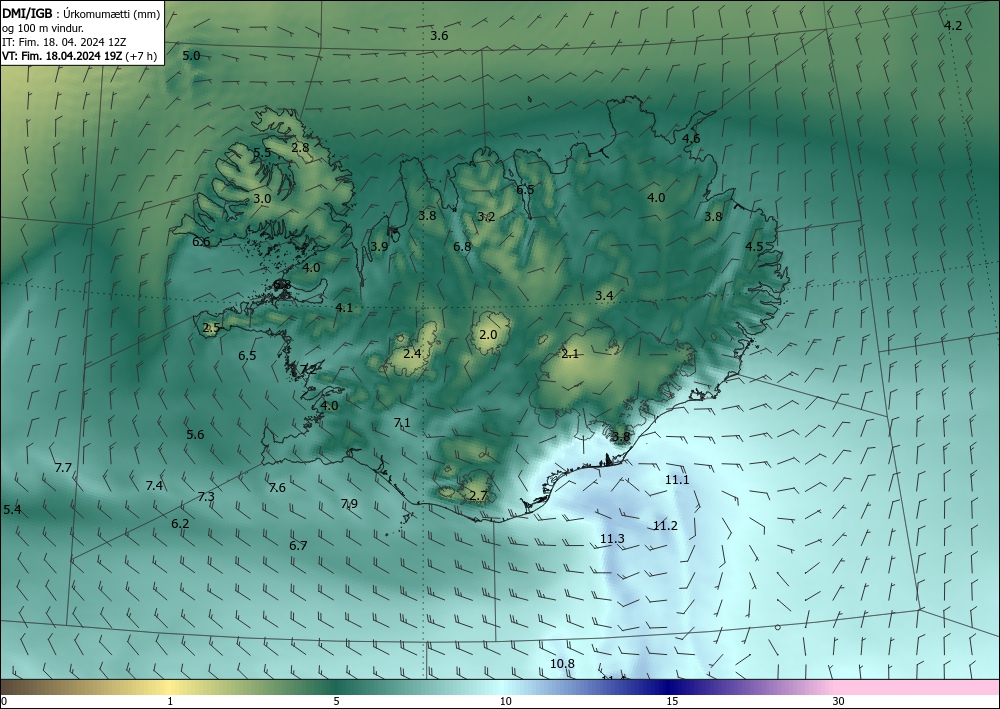
Task: Click the 'VT: Fim. 18.04.2024 19Z (+7 h)' line
Action: (x=79, y=55)
